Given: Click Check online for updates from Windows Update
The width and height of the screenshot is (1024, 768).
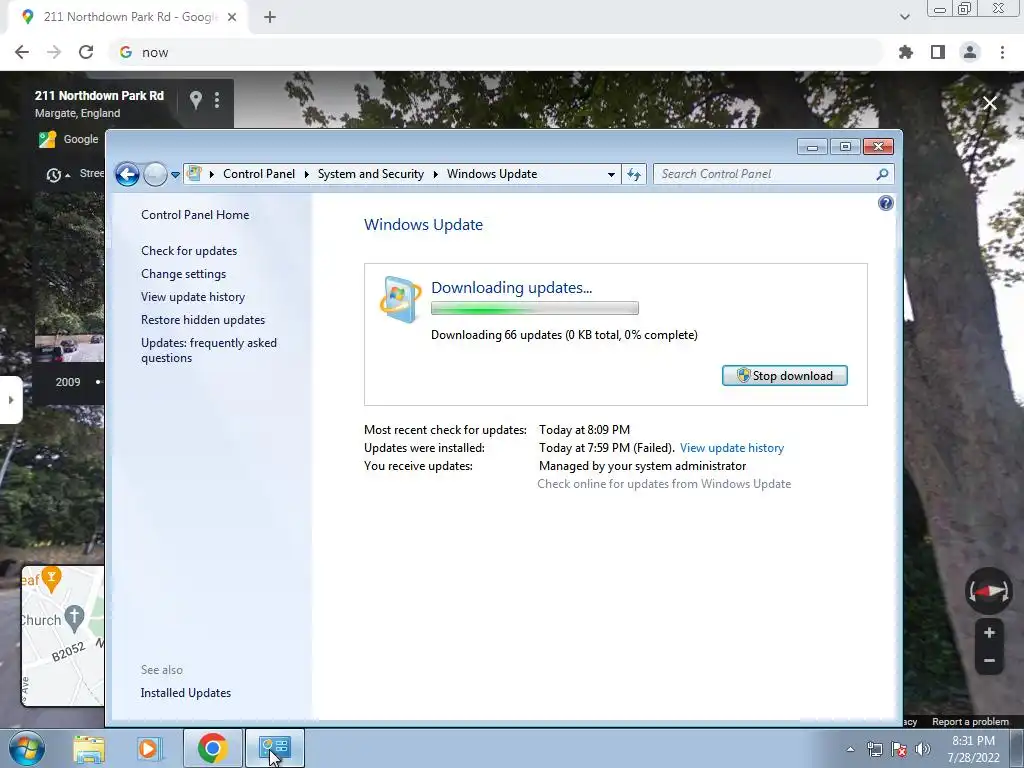Looking at the screenshot, I should point(664,484).
